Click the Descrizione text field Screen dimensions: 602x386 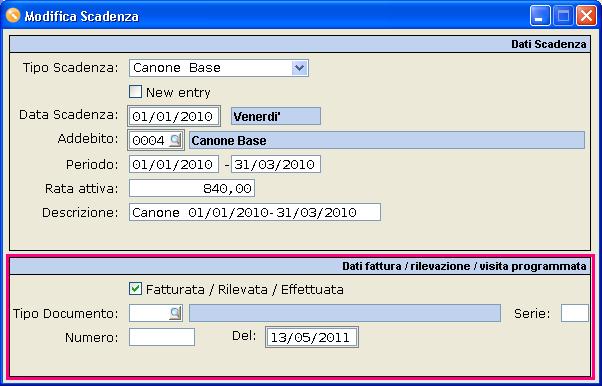coord(255,212)
